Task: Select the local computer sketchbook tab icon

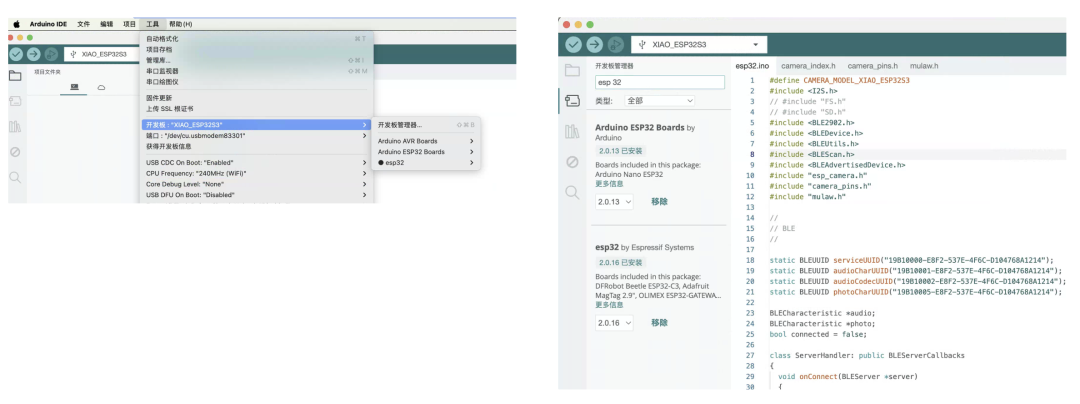Action: (74, 87)
